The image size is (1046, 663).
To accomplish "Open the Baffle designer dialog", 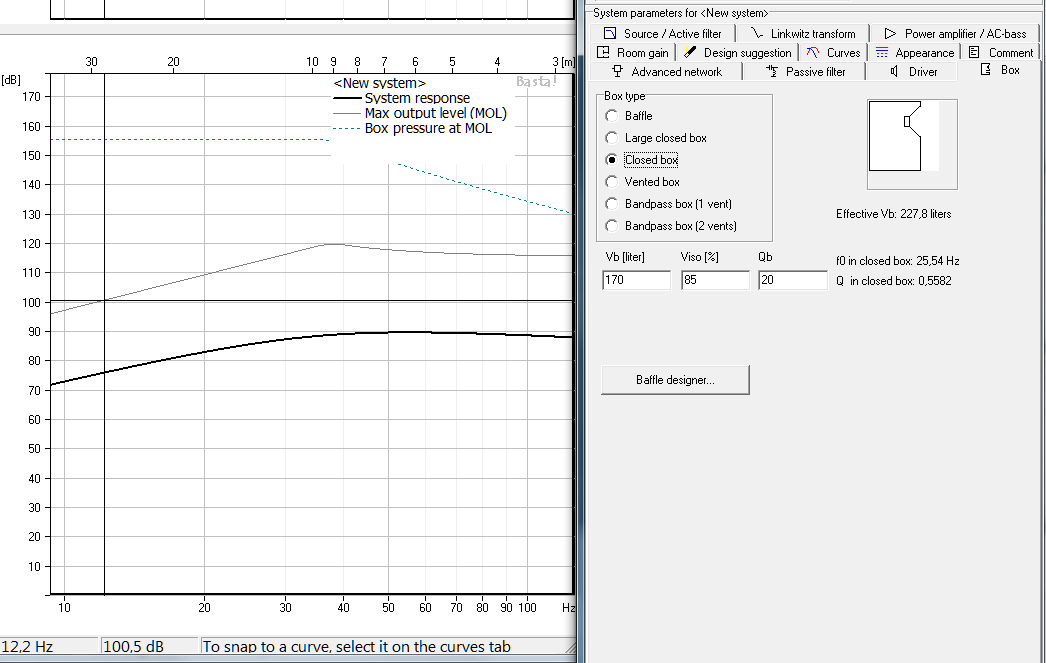I will [675, 380].
